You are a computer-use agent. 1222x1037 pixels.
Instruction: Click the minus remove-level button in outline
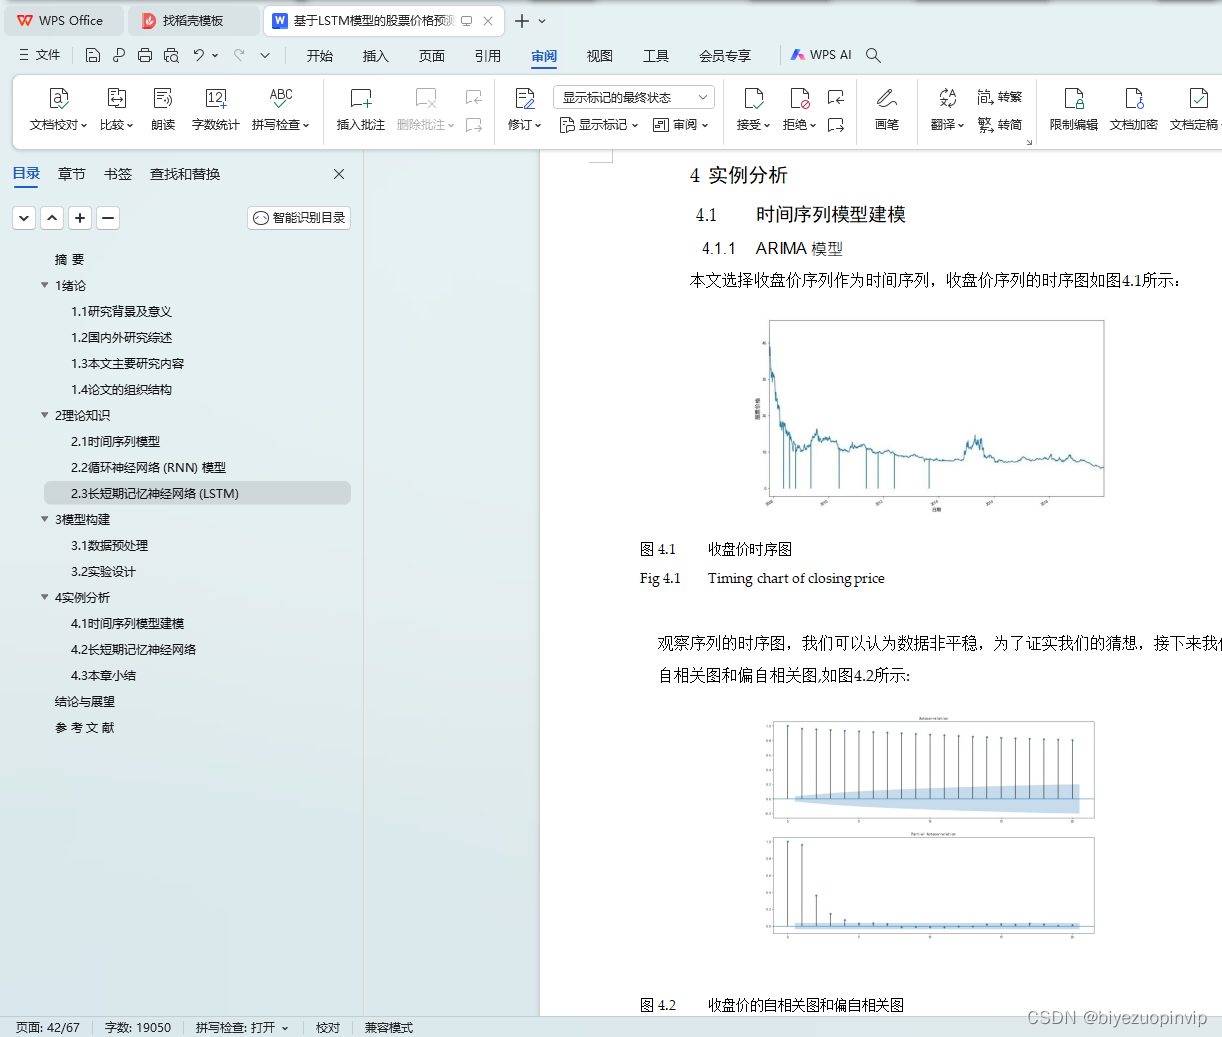click(x=108, y=217)
